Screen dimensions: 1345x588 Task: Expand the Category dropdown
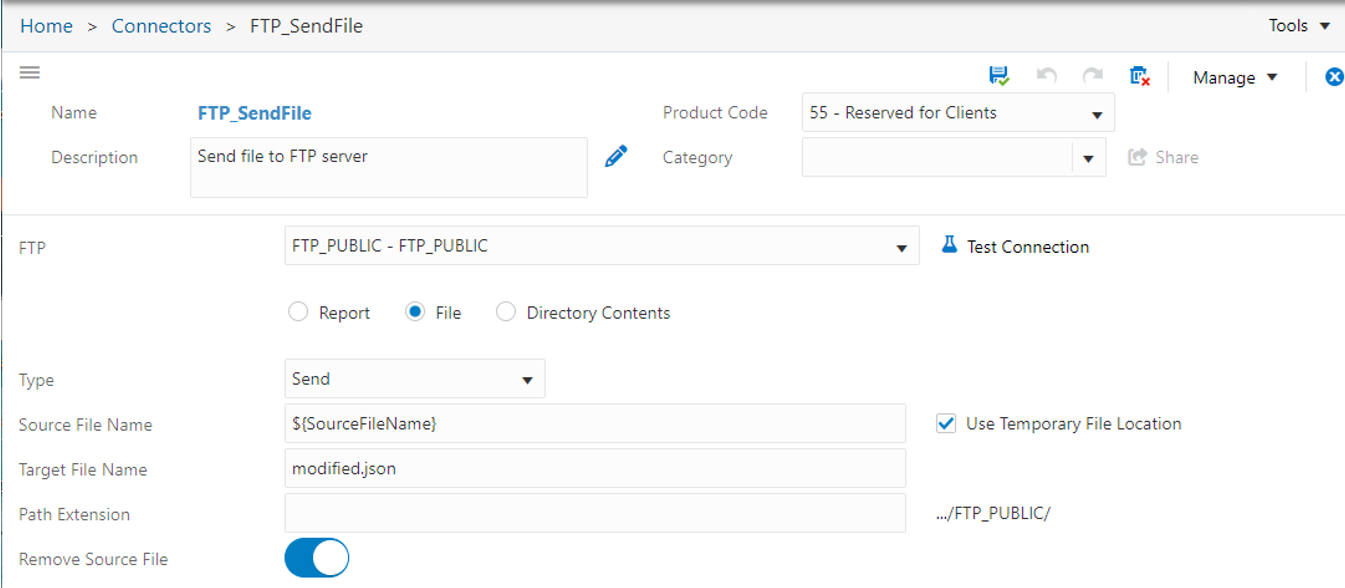coord(1088,157)
